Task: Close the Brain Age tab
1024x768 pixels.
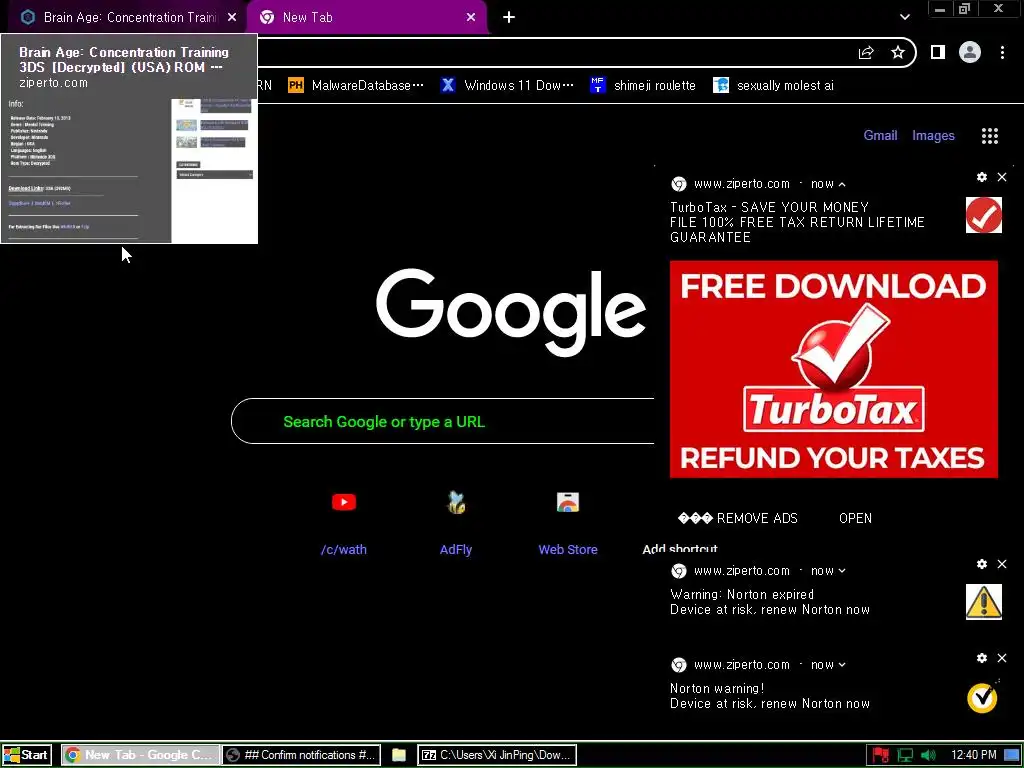Action: click(232, 18)
